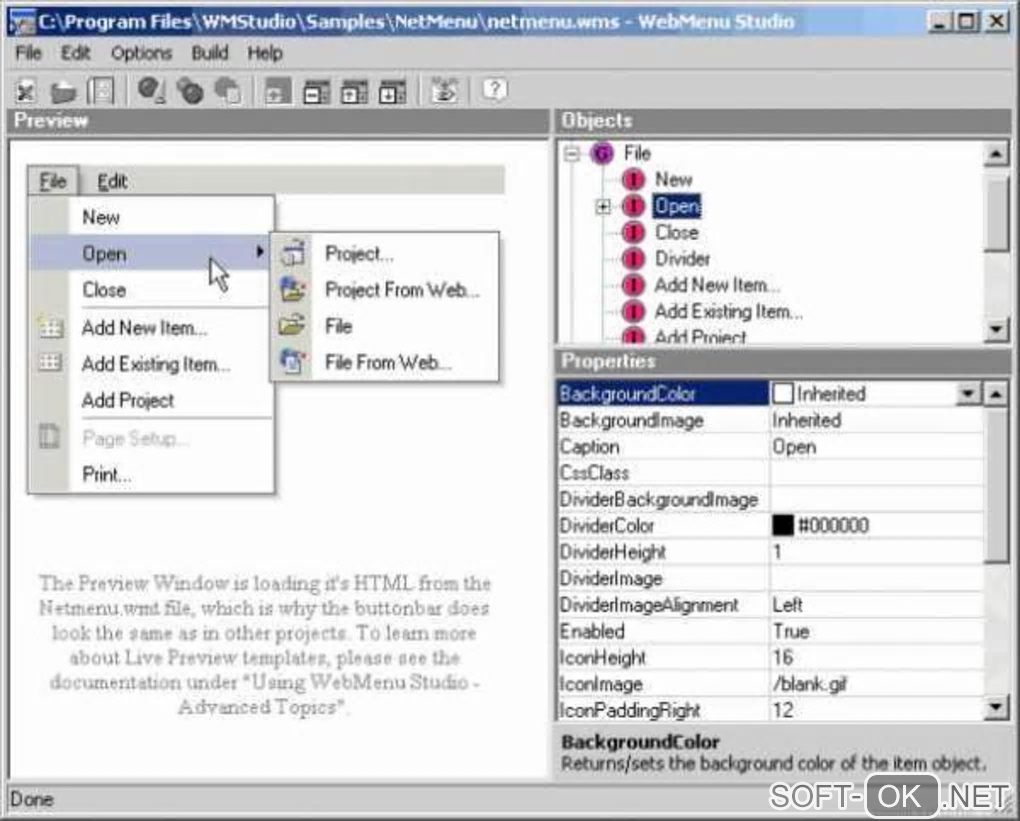Click the help question mark toolbar icon
1020x821 pixels.
495,90
